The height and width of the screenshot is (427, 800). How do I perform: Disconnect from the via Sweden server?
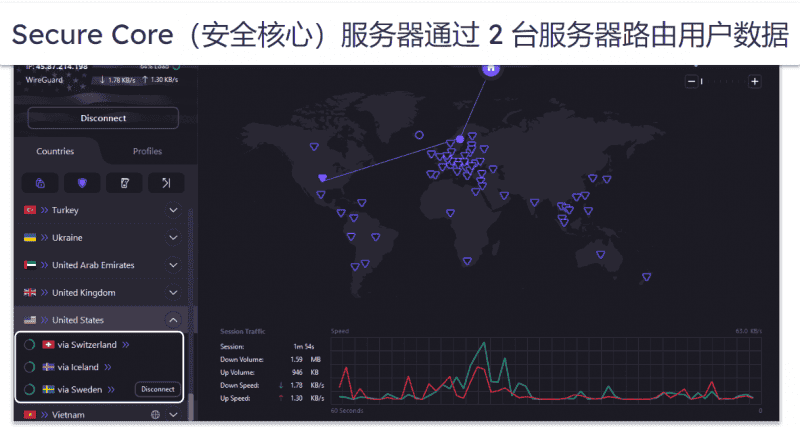pyautogui.click(x=158, y=389)
